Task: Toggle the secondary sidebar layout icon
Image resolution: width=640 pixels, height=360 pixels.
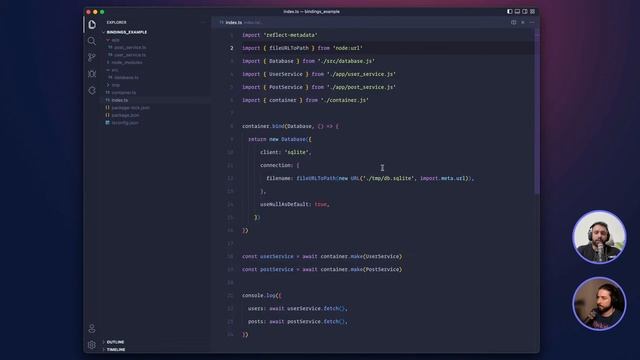Action: pyautogui.click(x=524, y=11)
